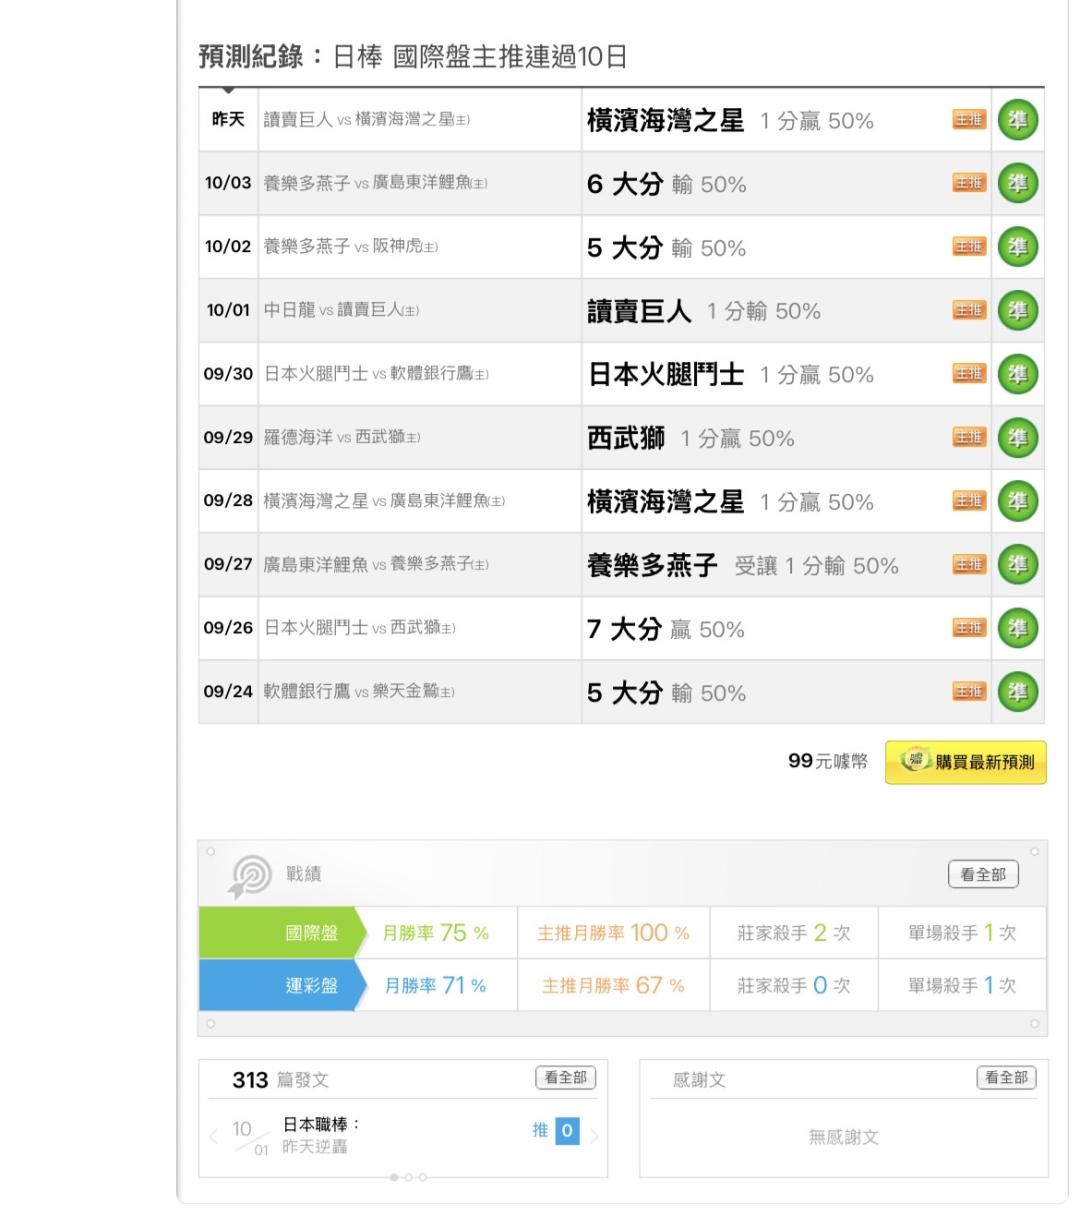The width and height of the screenshot is (1080, 1216).
Task: Select the green 國際盤 tab
Action: (311, 933)
